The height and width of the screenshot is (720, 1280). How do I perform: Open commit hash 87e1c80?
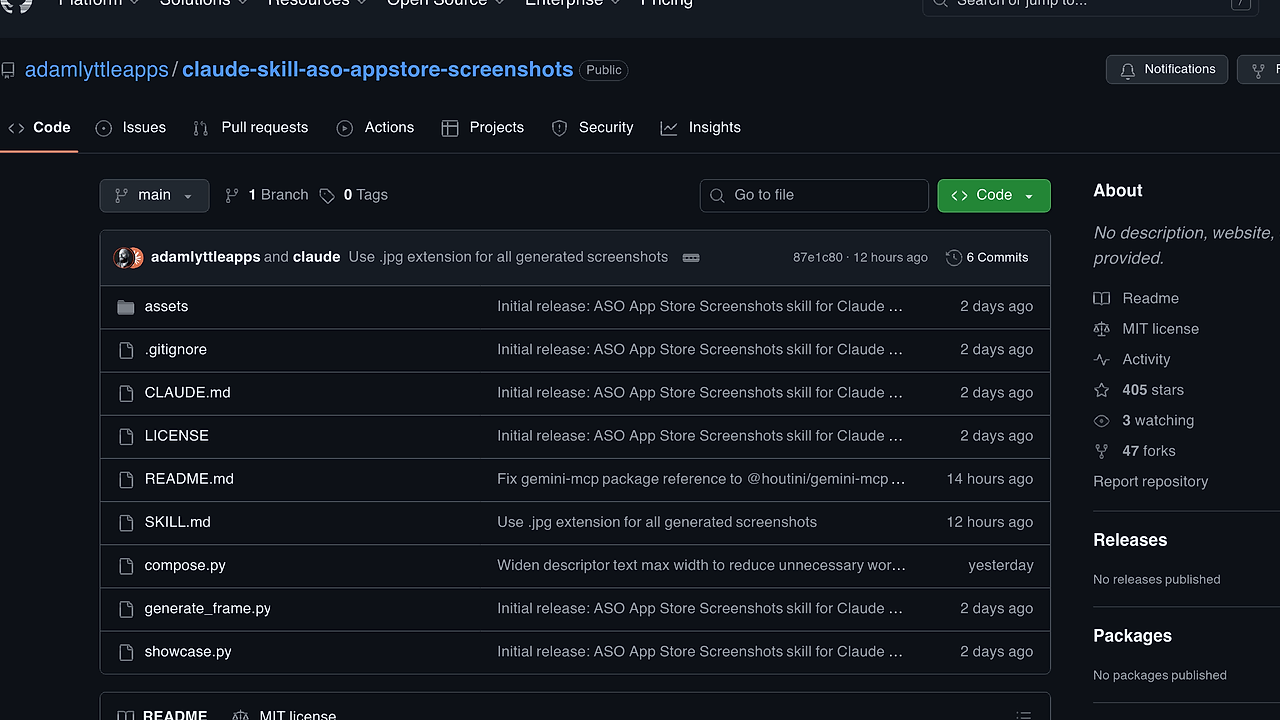point(818,257)
